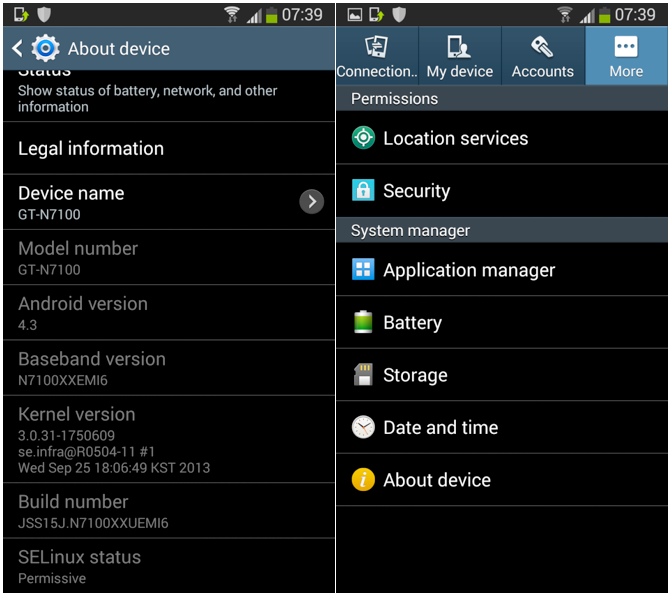Tap the Storage SD card icon

363,375
